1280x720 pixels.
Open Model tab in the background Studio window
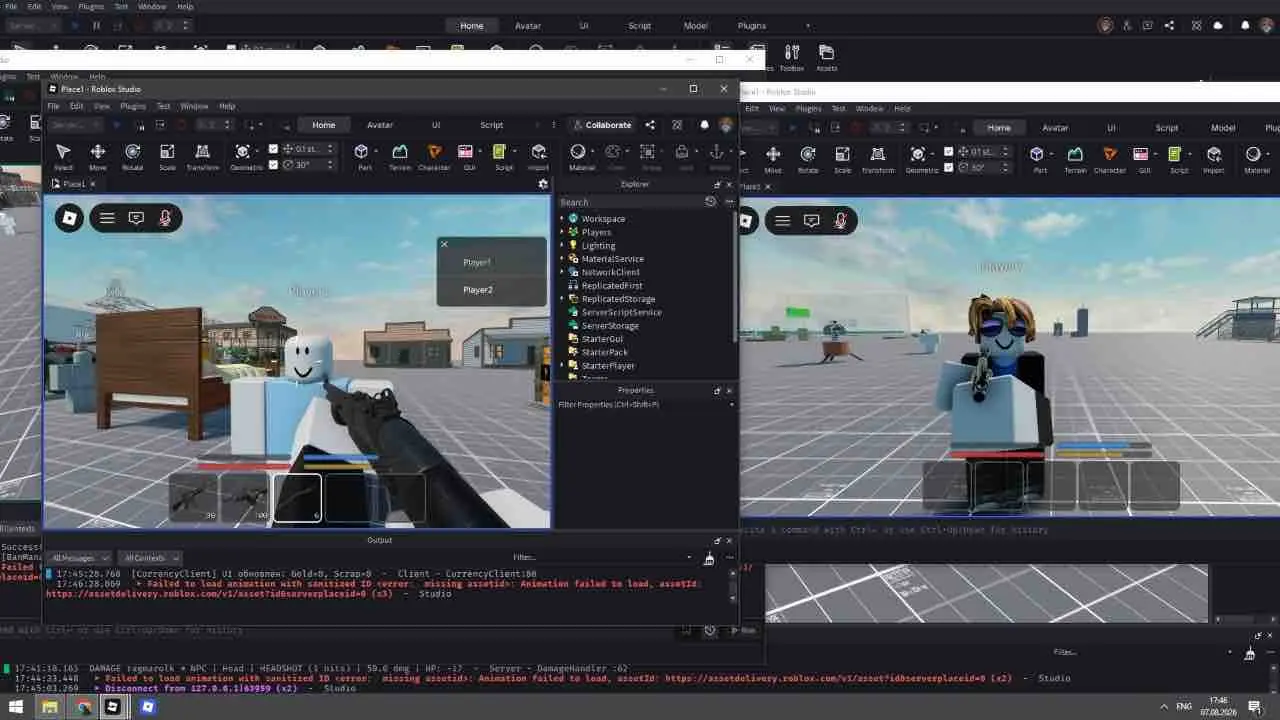(x=695, y=25)
